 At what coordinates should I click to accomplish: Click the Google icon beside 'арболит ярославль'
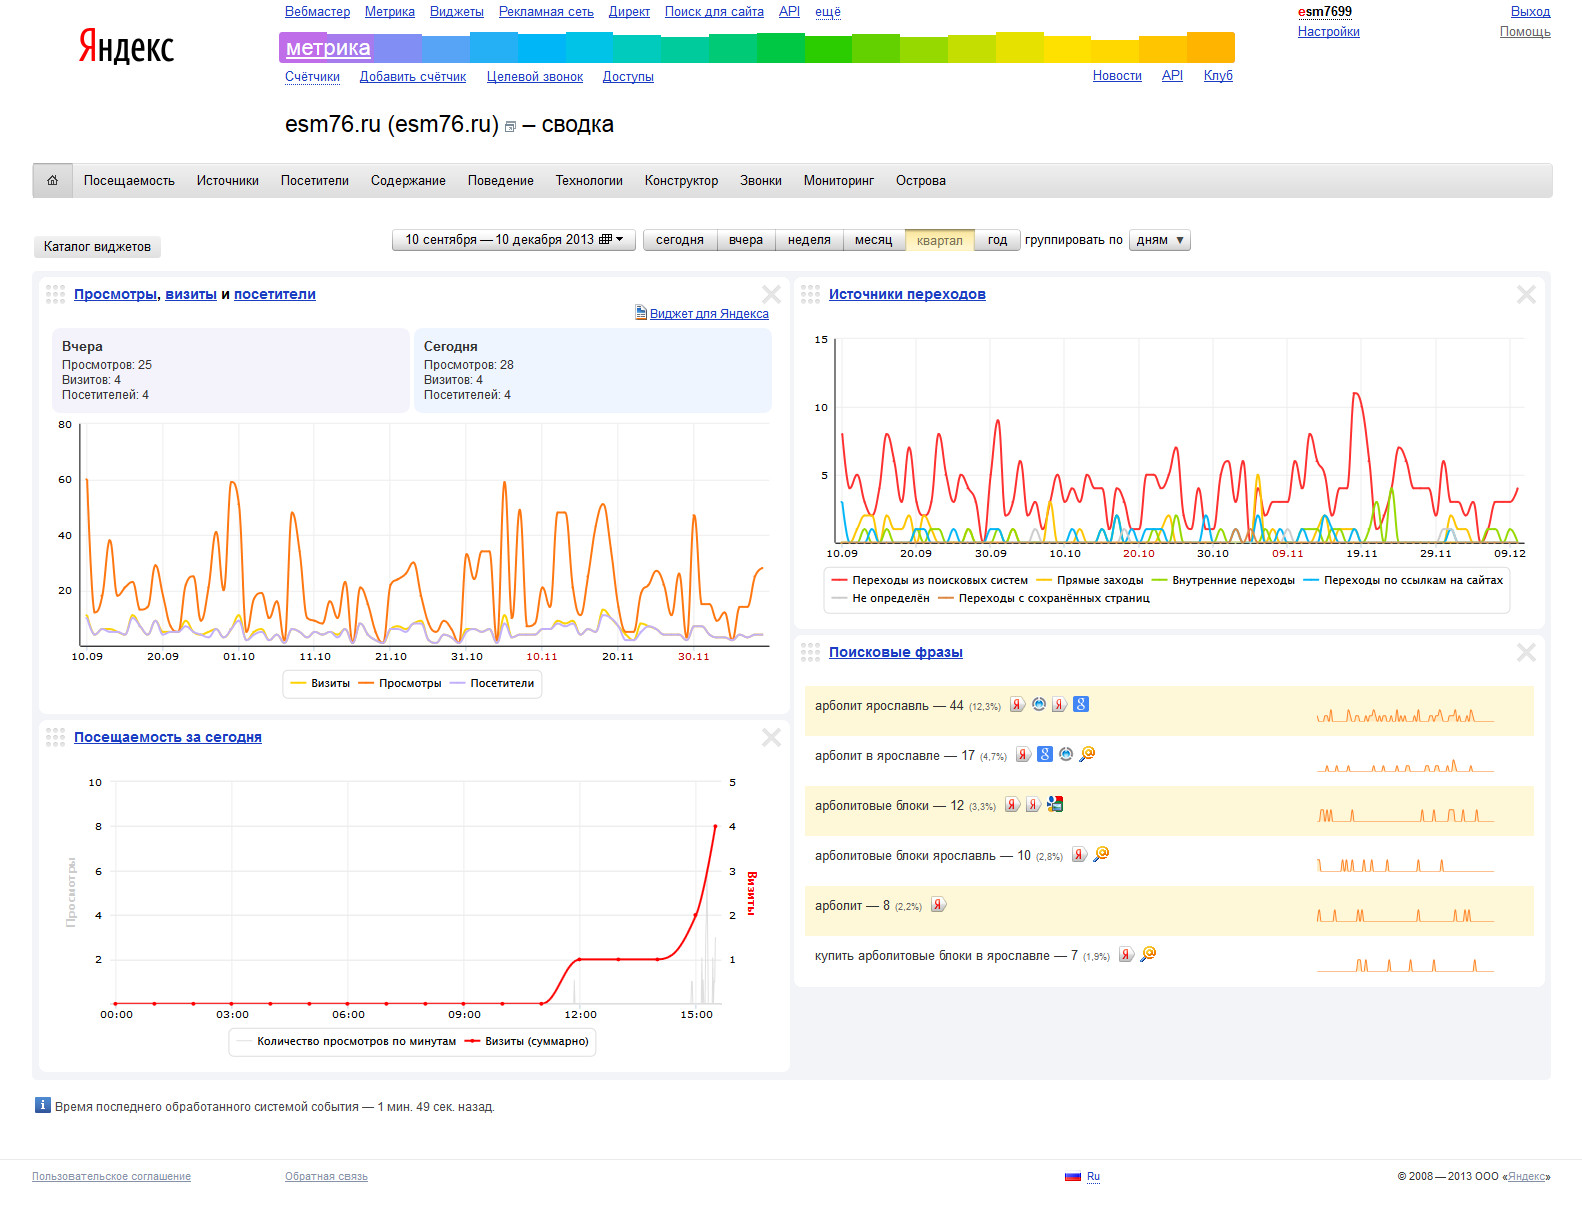(x=1081, y=704)
